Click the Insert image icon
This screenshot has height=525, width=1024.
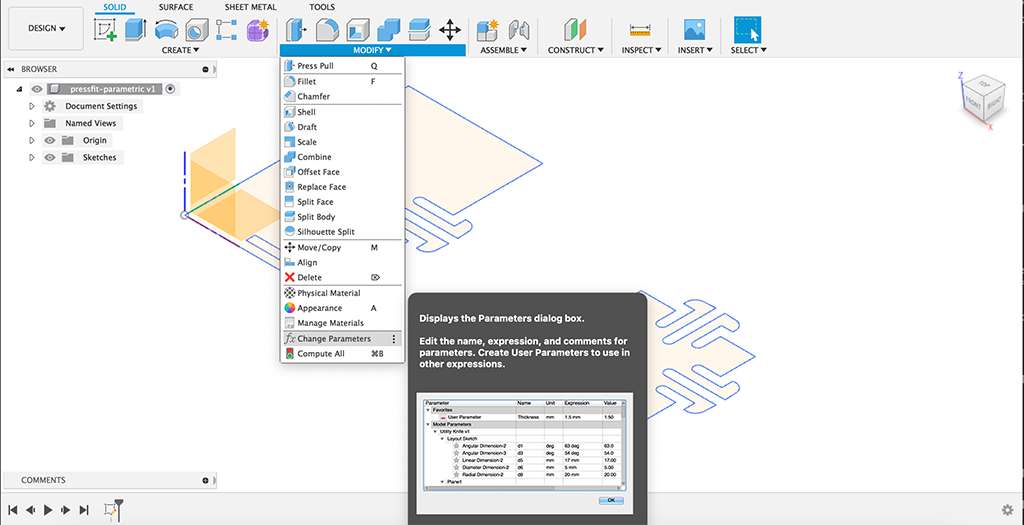694,30
